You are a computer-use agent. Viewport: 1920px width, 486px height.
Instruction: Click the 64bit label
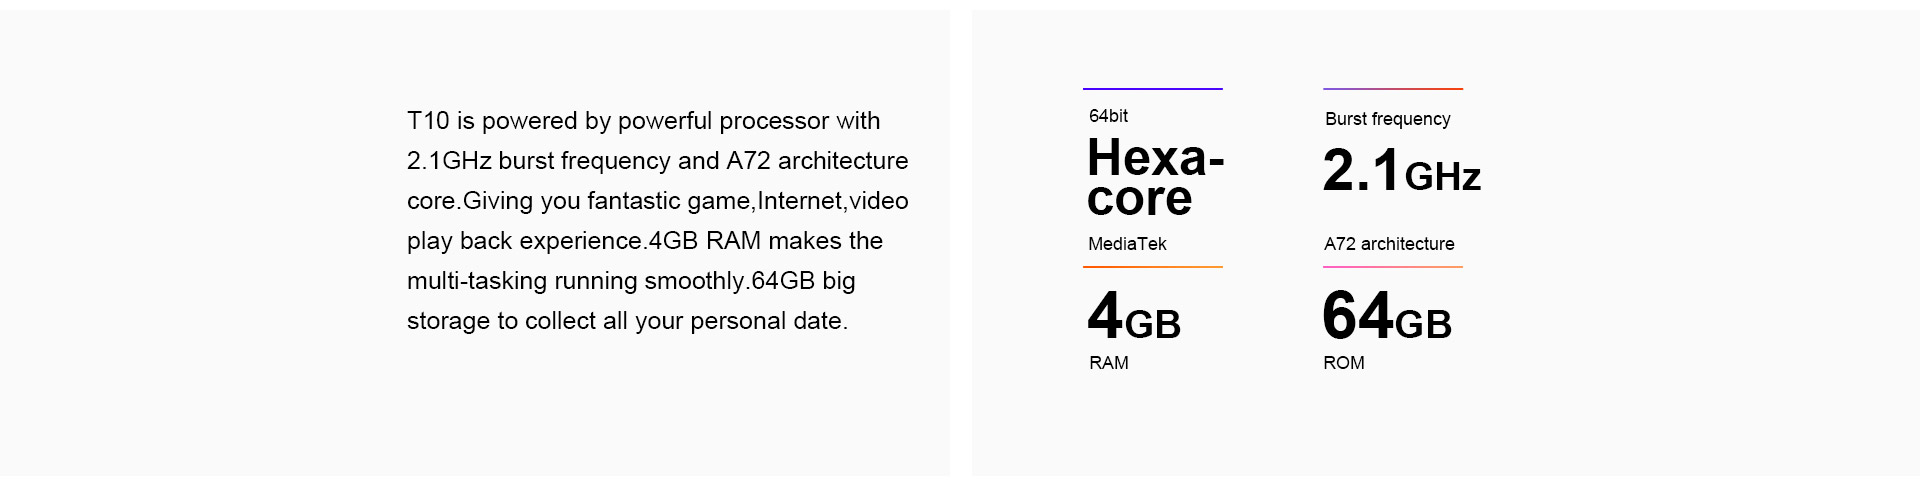tap(1108, 116)
